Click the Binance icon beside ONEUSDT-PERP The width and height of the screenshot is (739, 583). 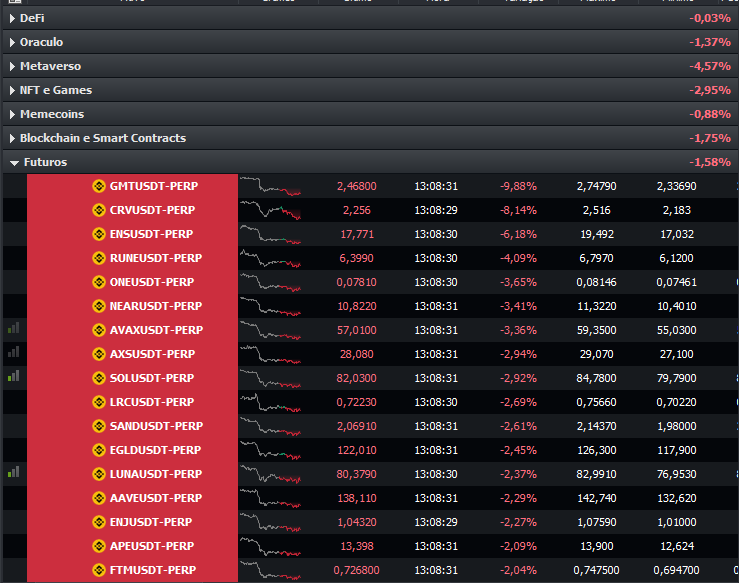point(99,282)
